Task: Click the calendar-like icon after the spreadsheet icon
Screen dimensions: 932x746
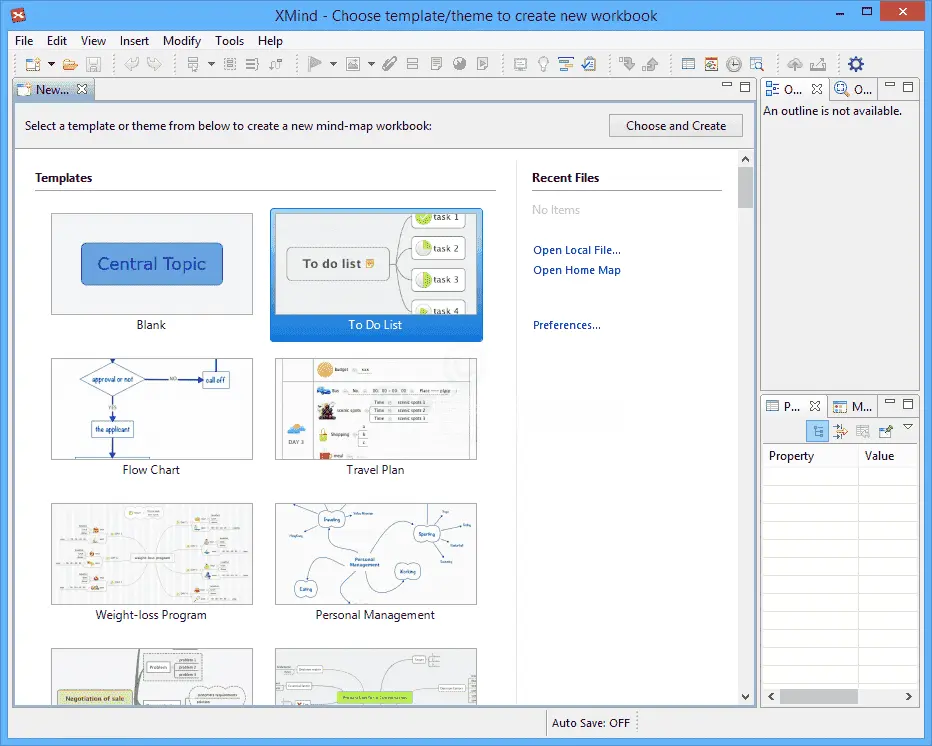Action: coord(711,64)
